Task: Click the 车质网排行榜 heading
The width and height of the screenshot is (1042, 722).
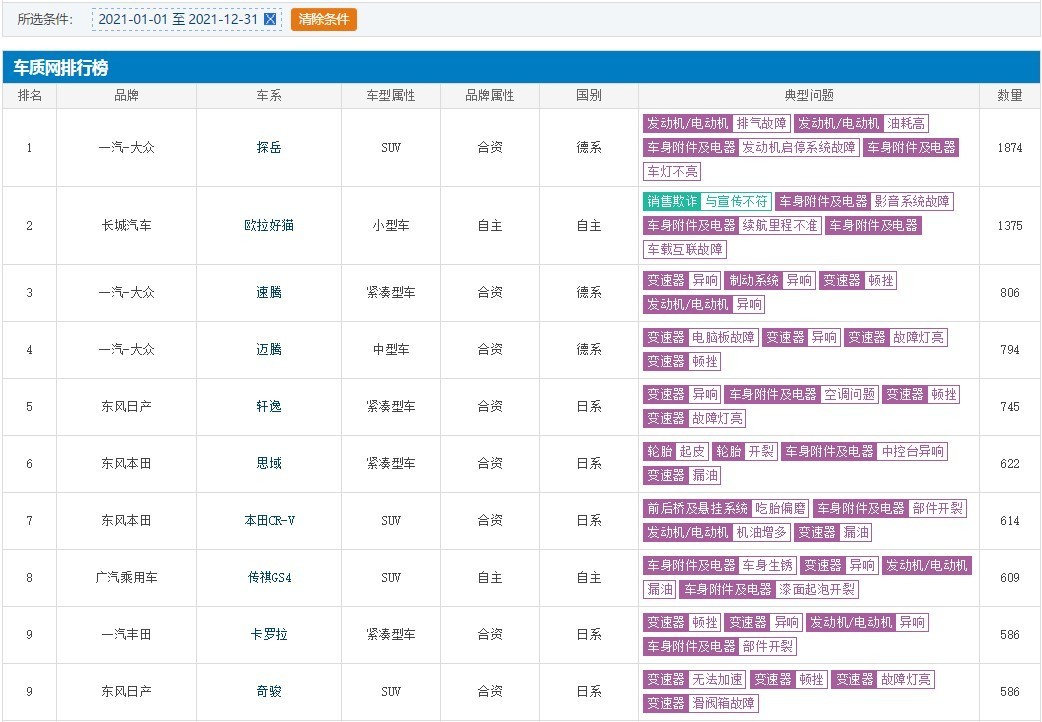Action: [x=61, y=68]
